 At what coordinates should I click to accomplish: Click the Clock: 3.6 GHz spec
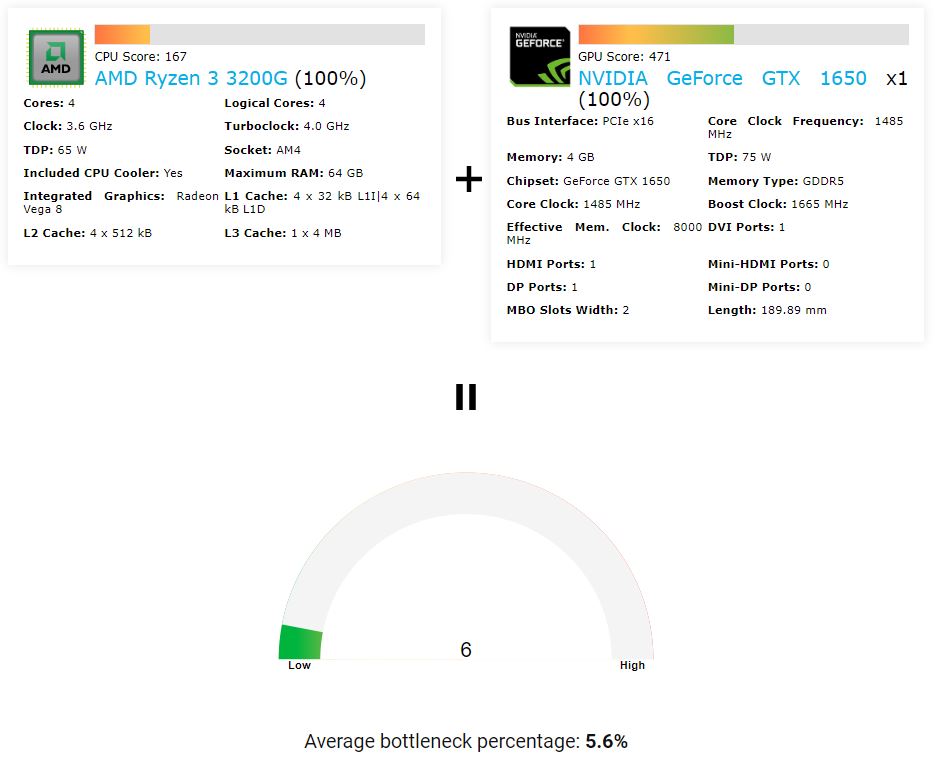(x=67, y=126)
